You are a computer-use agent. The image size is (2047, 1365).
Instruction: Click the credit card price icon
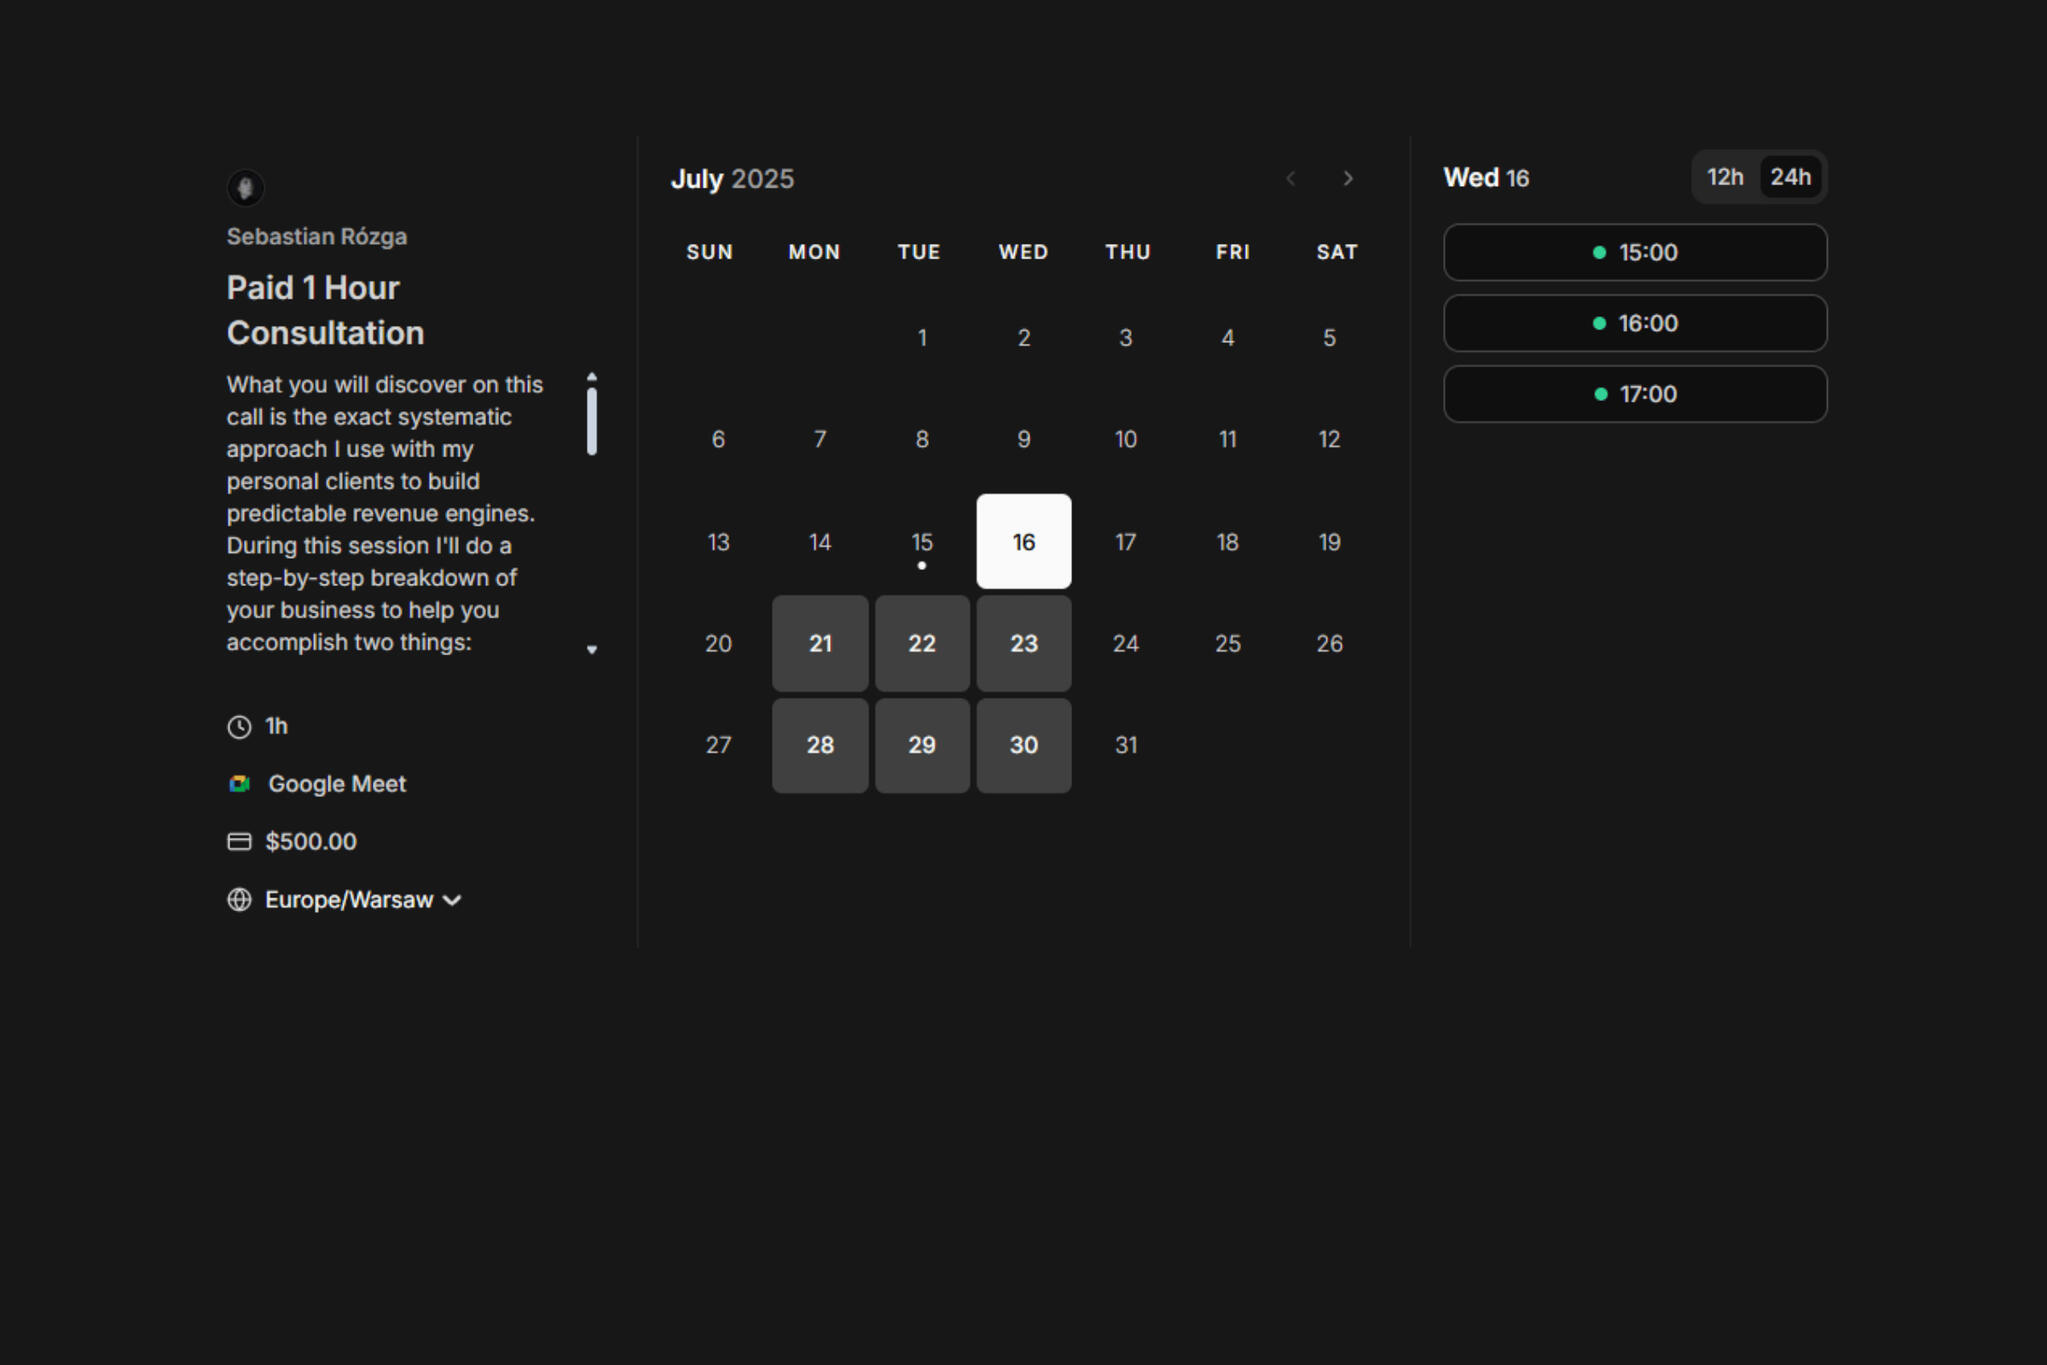click(239, 842)
